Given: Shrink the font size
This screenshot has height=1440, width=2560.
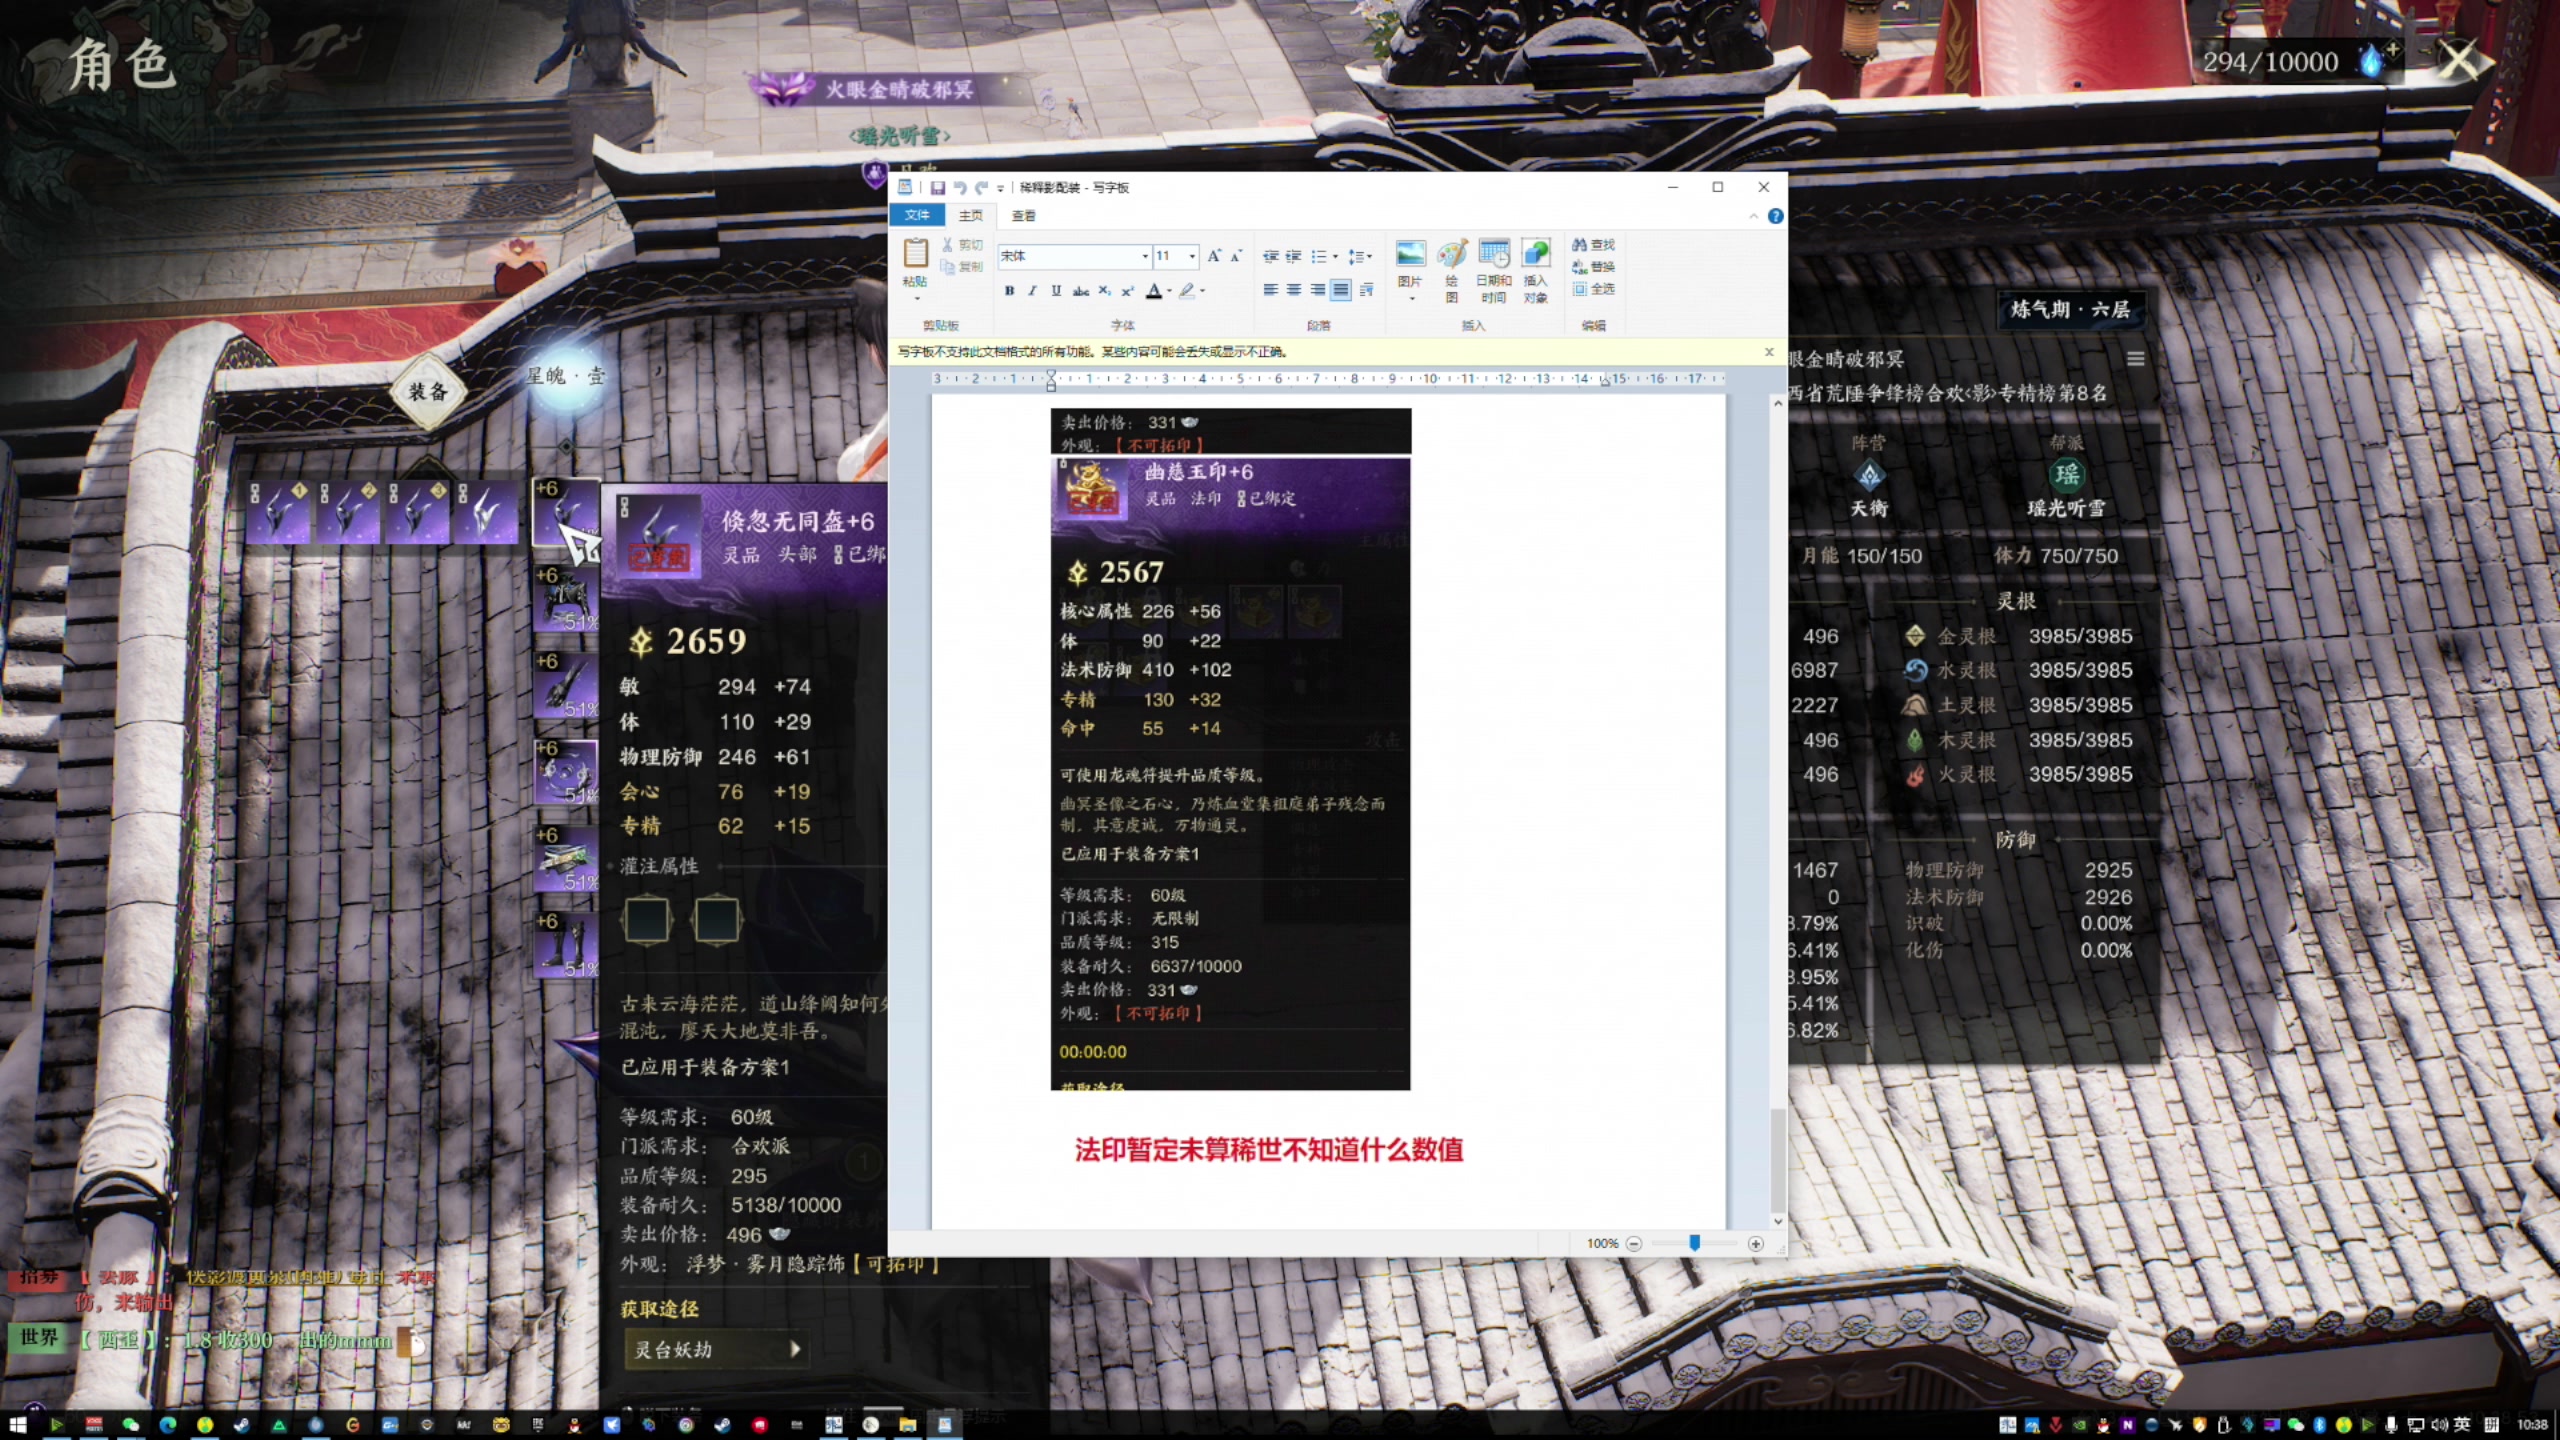Looking at the screenshot, I should [1236, 256].
